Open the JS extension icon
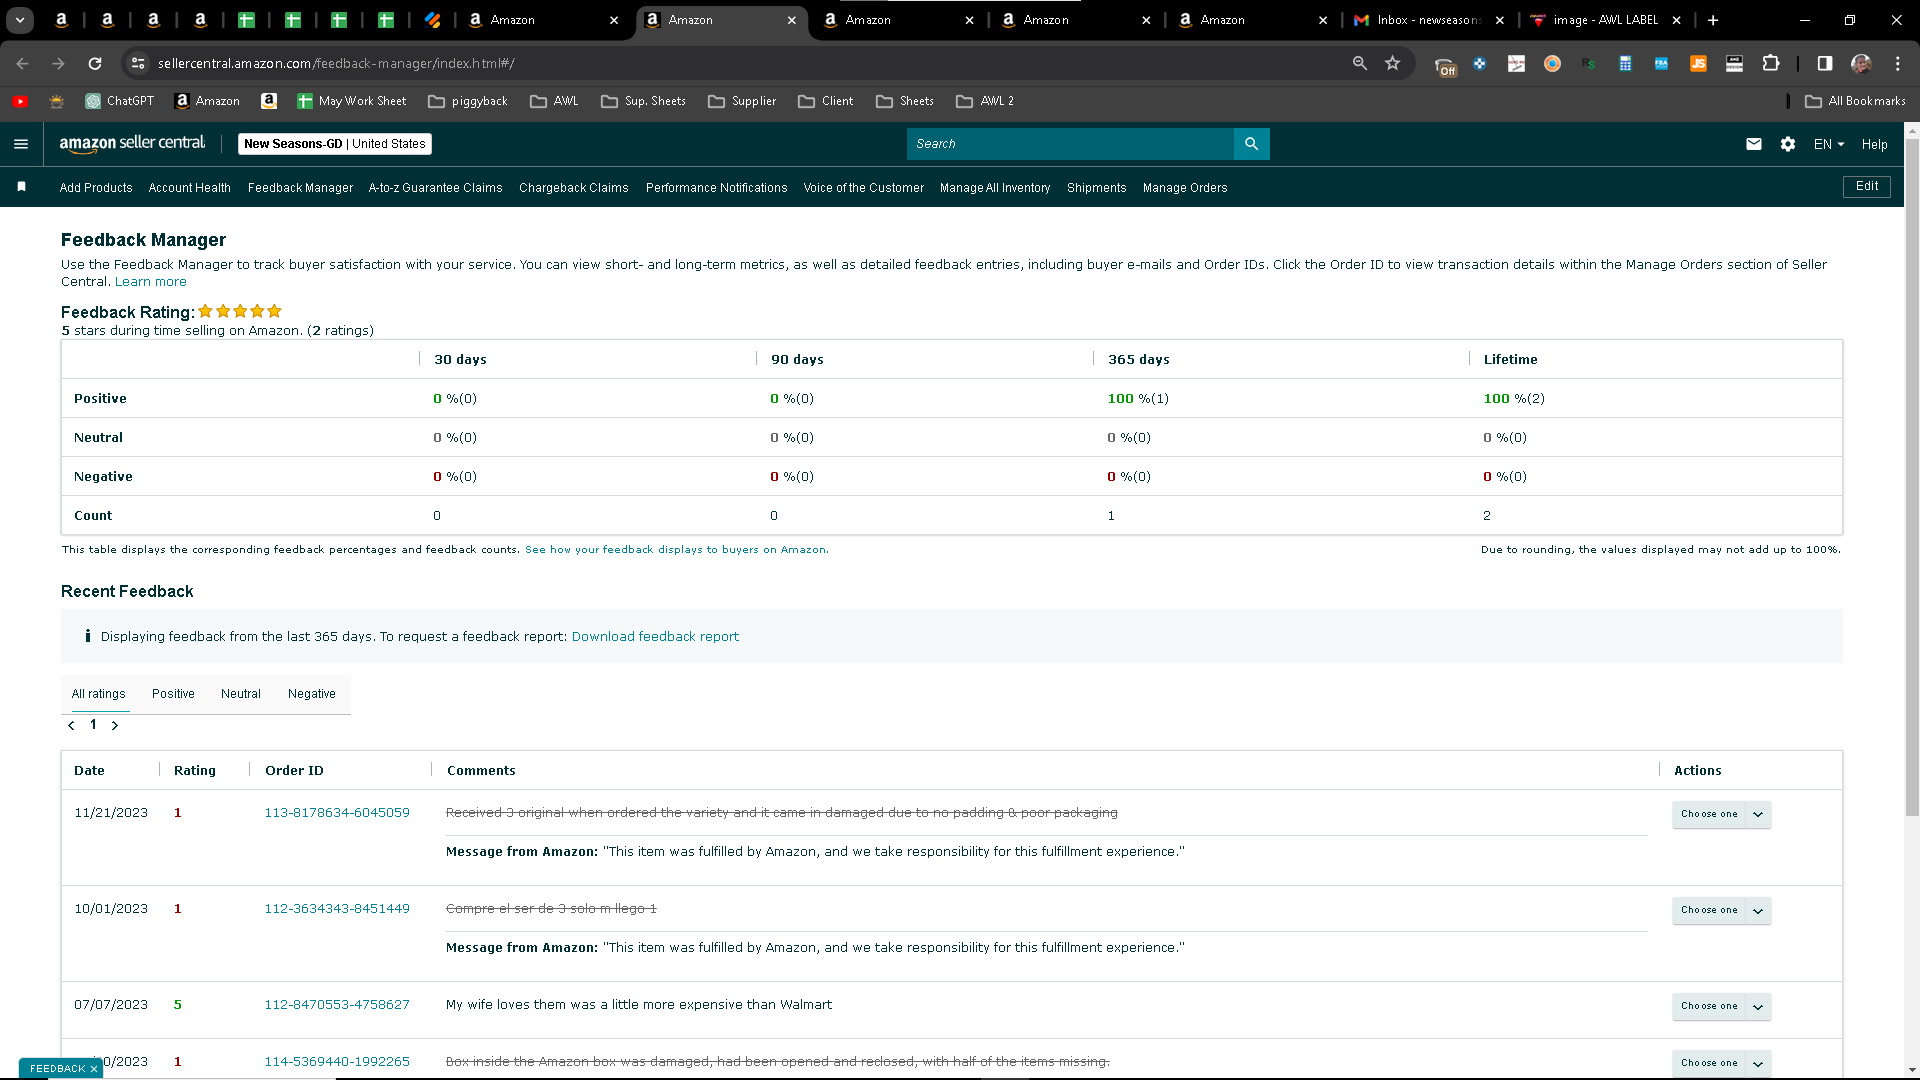The width and height of the screenshot is (1920, 1080). click(x=1698, y=63)
